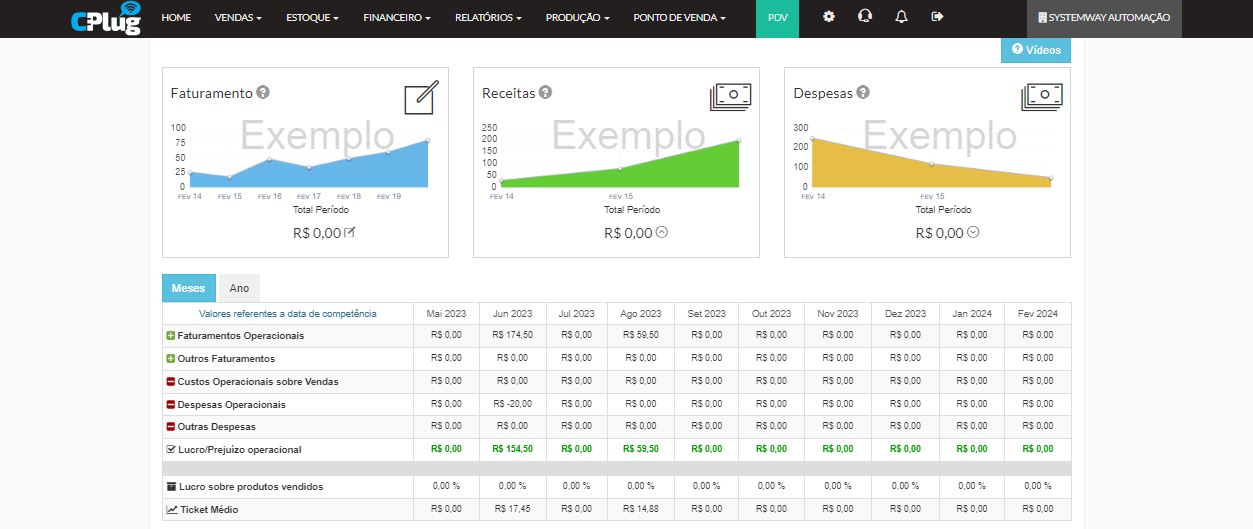Click Receitas help question-mark icon
Image resolution: width=1253 pixels, height=529 pixels.
(545, 92)
